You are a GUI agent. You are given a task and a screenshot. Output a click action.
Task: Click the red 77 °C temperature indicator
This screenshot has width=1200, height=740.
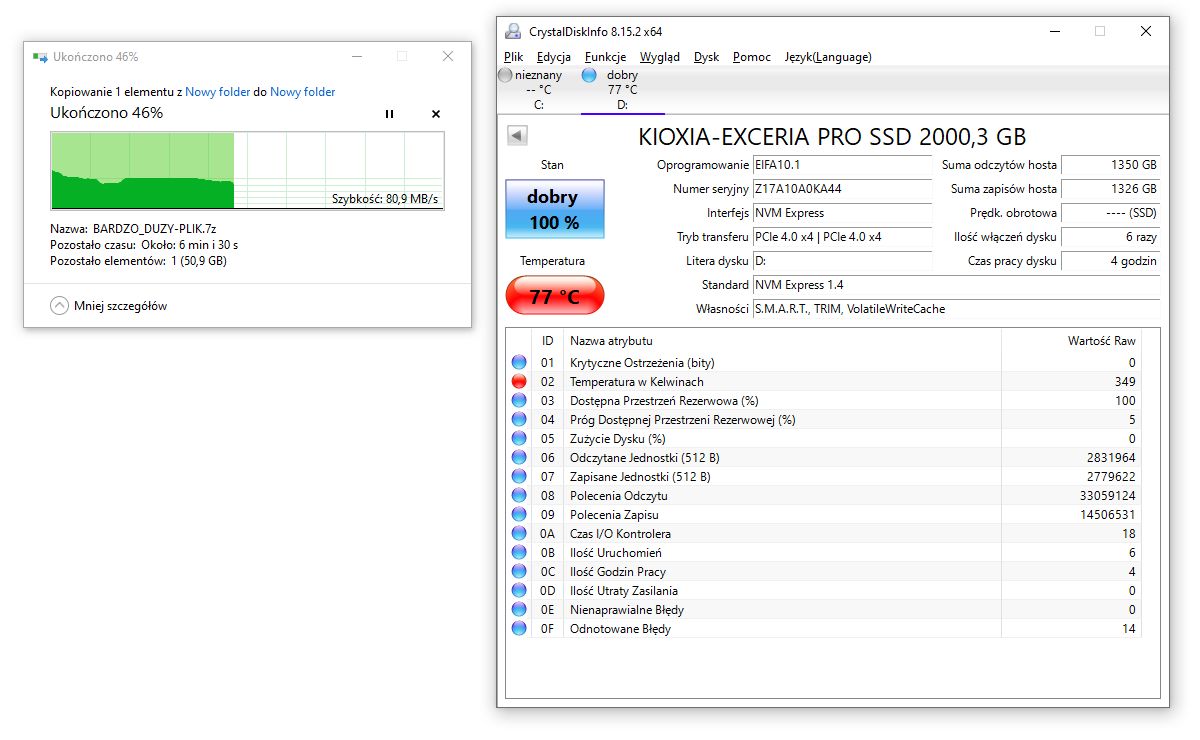click(555, 296)
